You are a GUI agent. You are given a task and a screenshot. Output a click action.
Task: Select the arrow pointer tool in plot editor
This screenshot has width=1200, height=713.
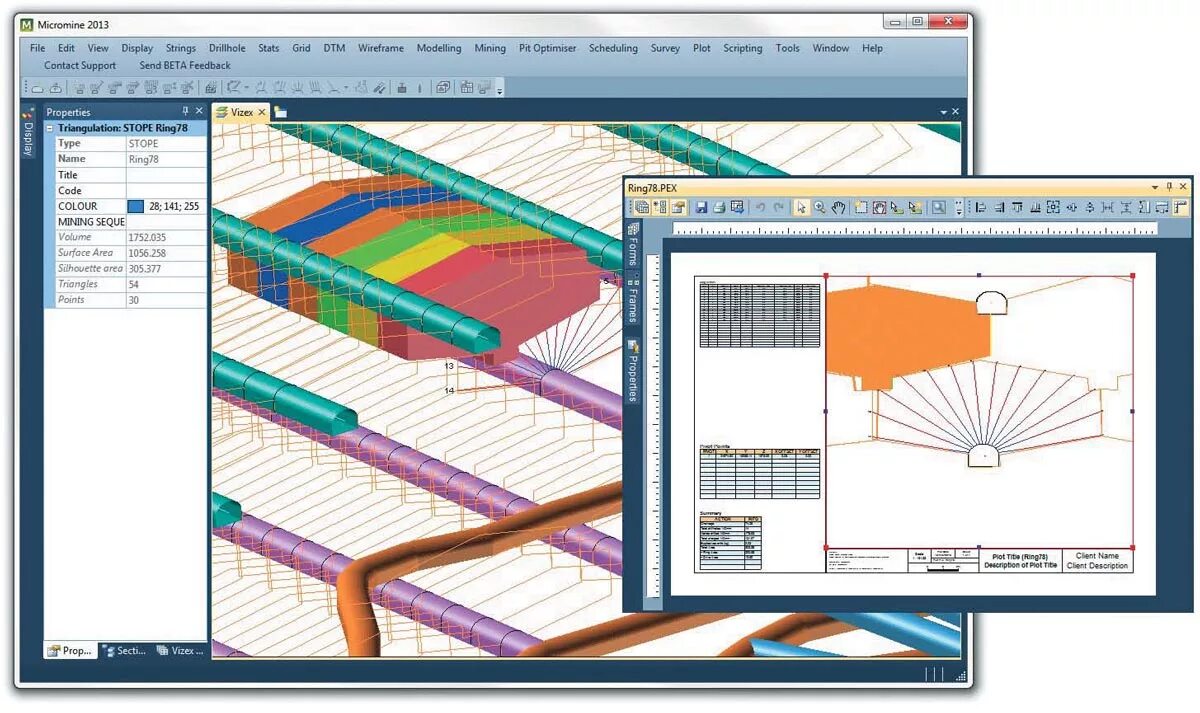801,207
